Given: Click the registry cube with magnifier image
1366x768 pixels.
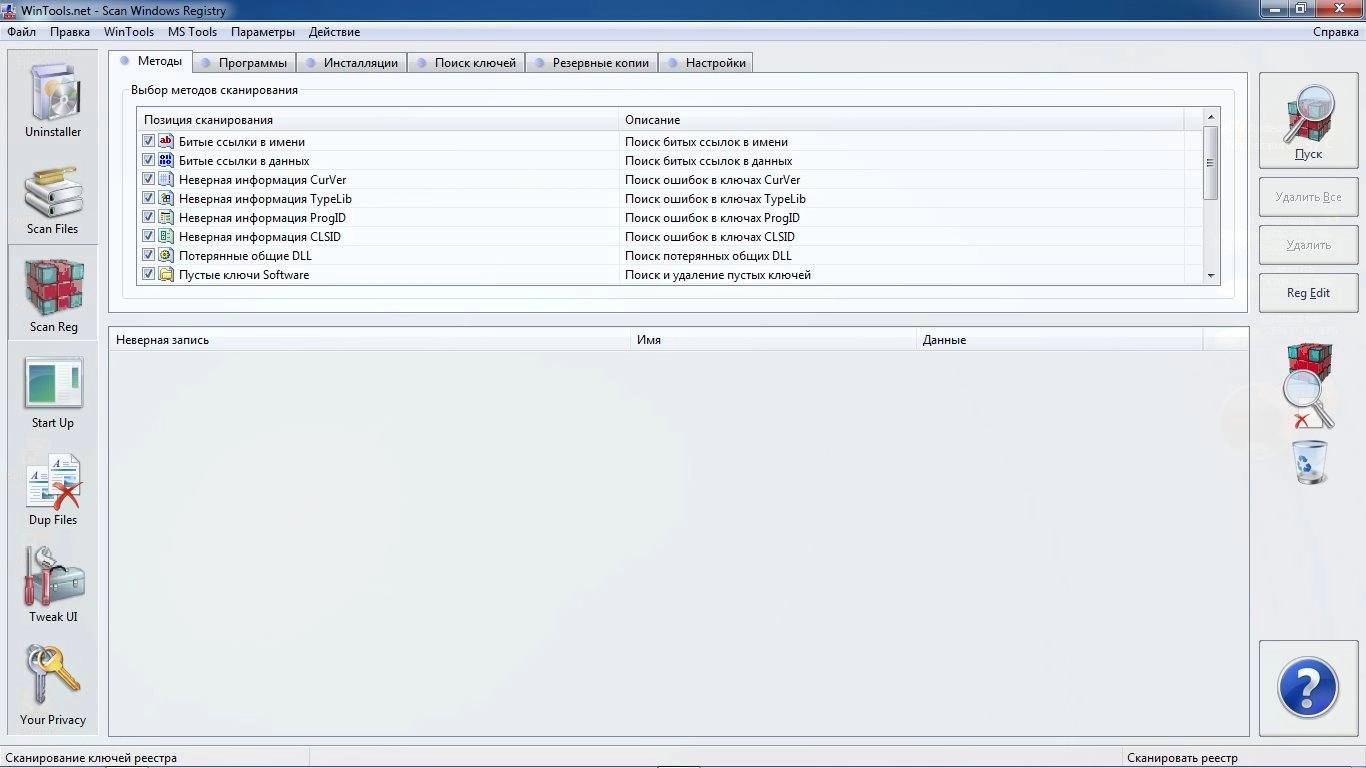Looking at the screenshot, I should [1309, 385].
